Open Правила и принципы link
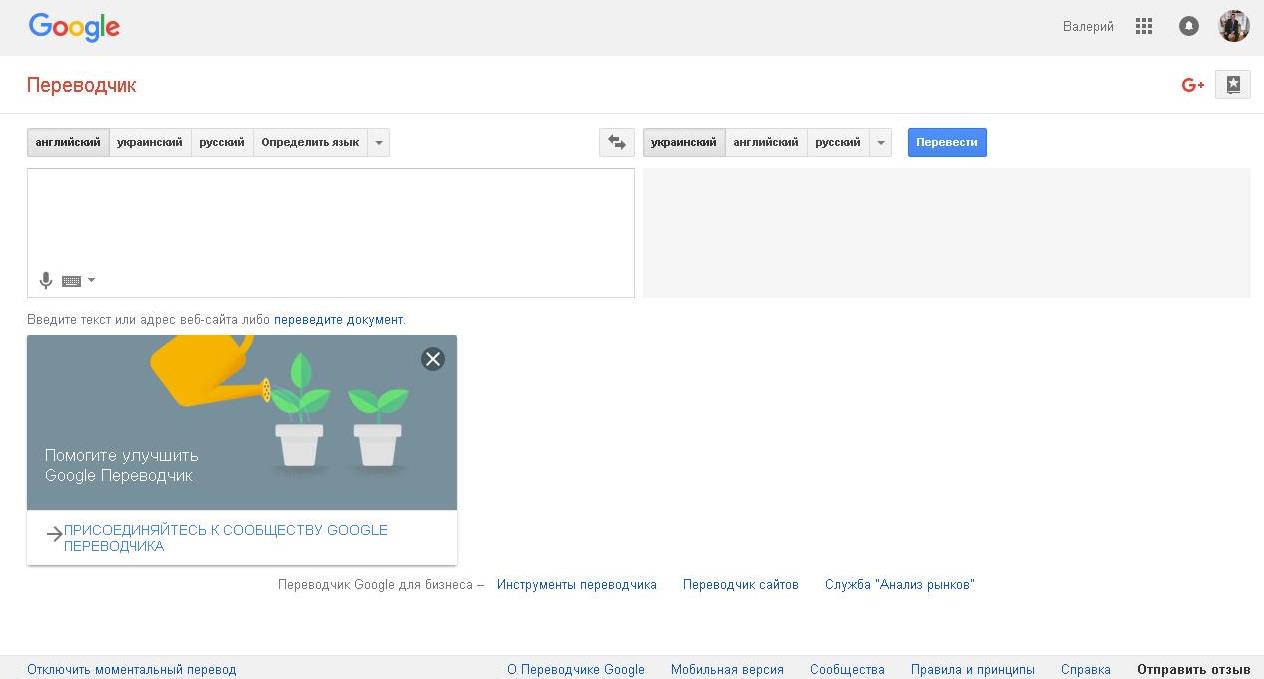 [973, 670]
